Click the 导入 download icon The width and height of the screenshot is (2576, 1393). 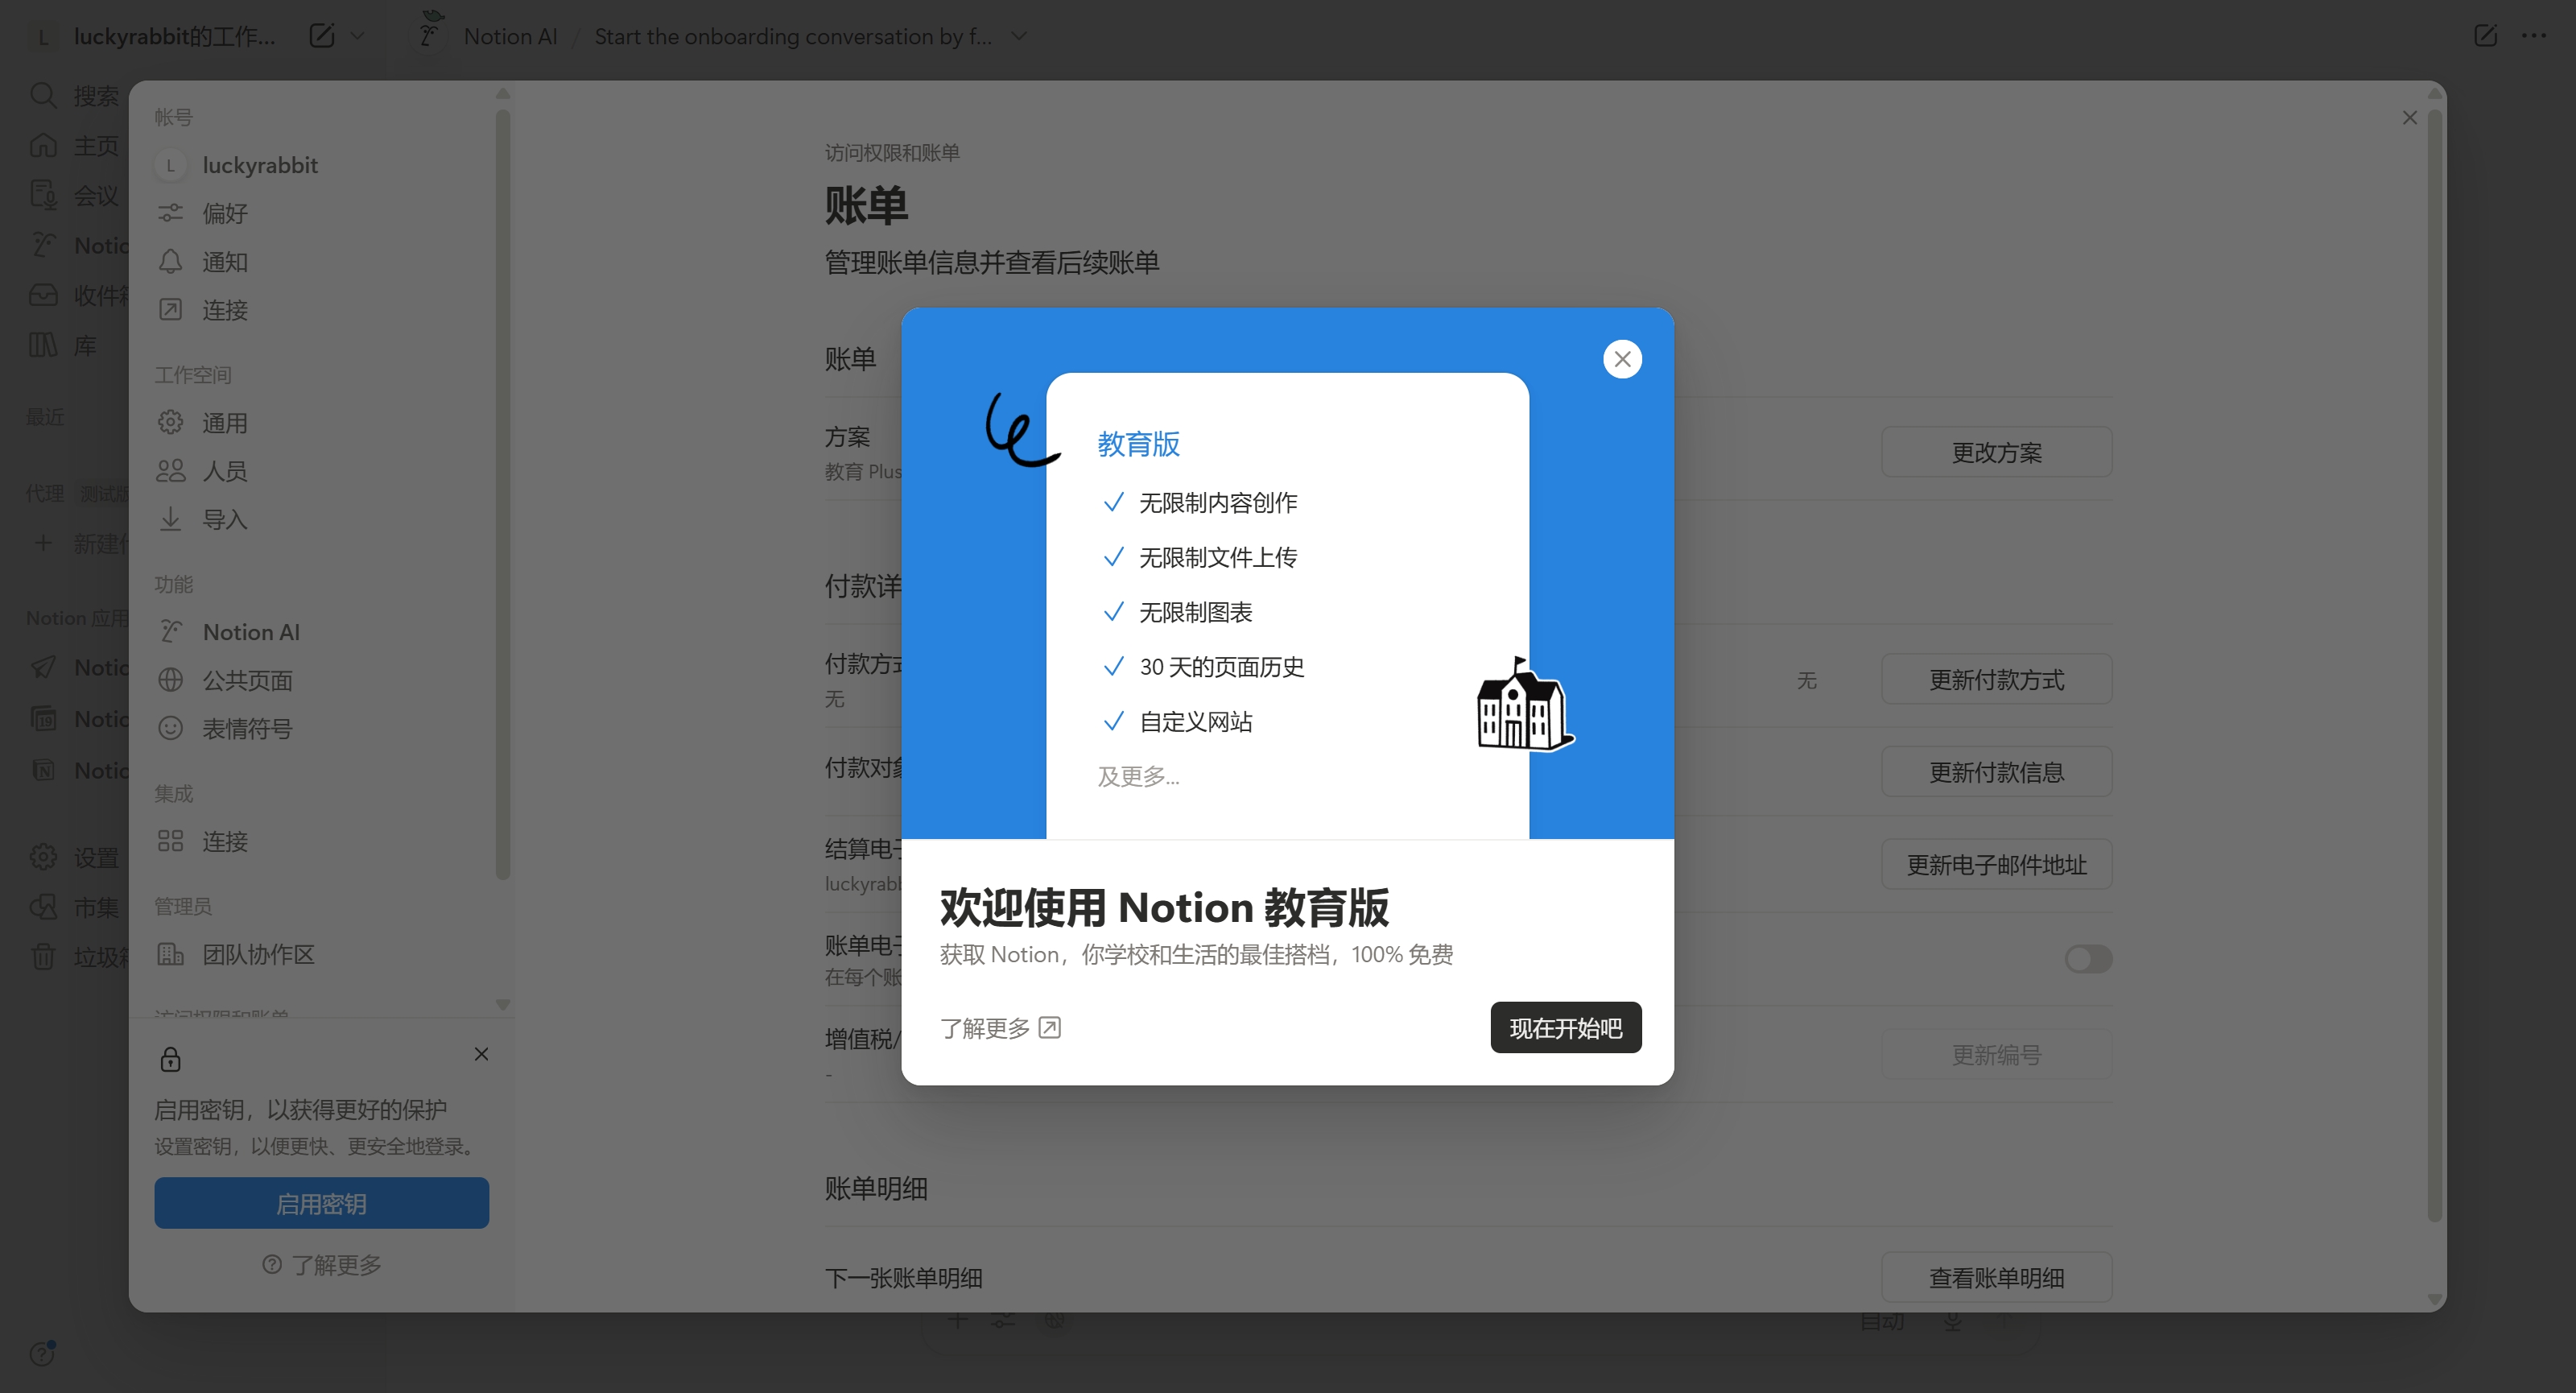[170, 519]
